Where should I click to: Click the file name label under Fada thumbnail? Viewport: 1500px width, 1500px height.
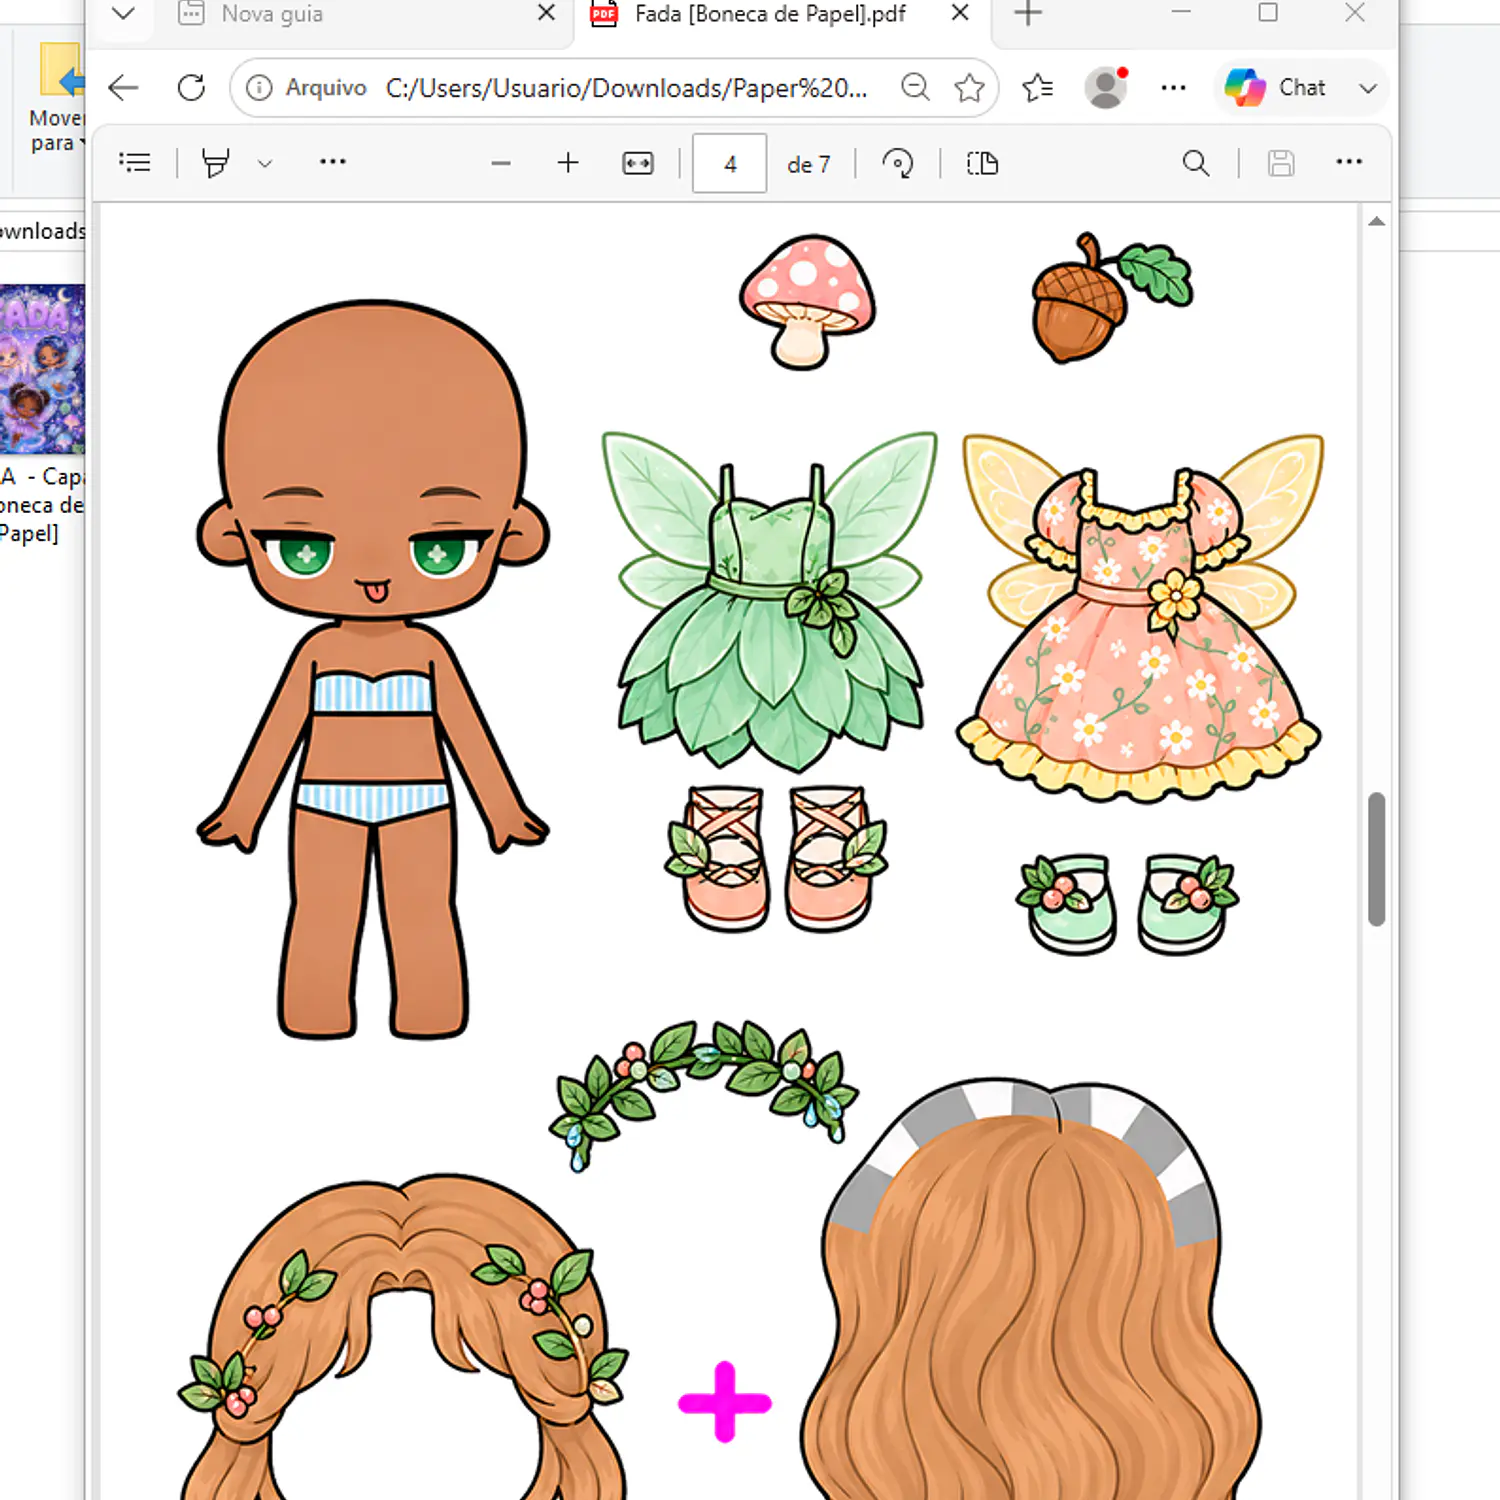click(42, 505)
